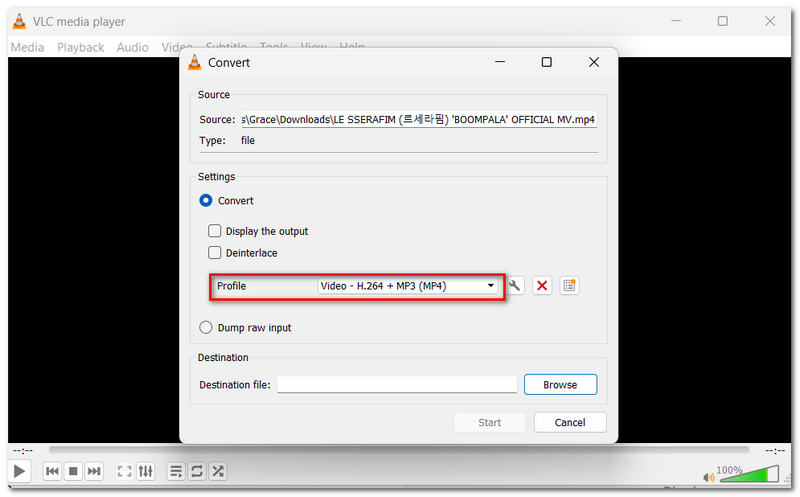Image resolution: width=800 pixels, height=497 pixels.
Task: Open the Profile dropdown list
Action: point(408,286)
